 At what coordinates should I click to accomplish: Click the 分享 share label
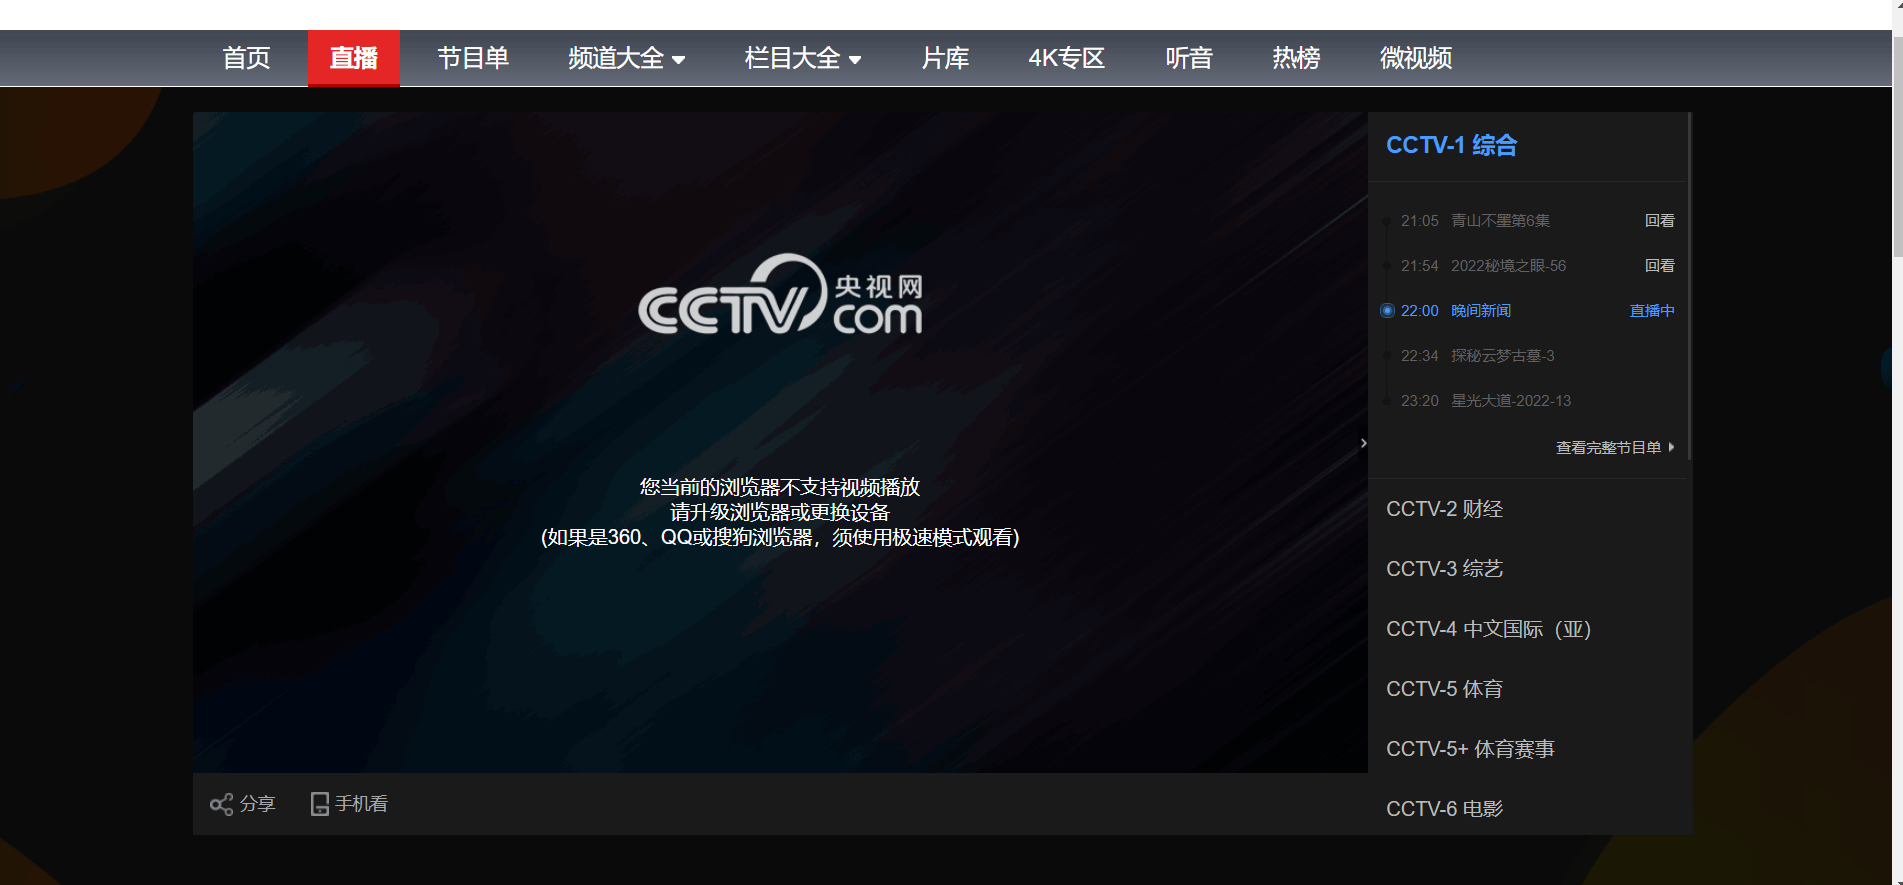[258, 804]
